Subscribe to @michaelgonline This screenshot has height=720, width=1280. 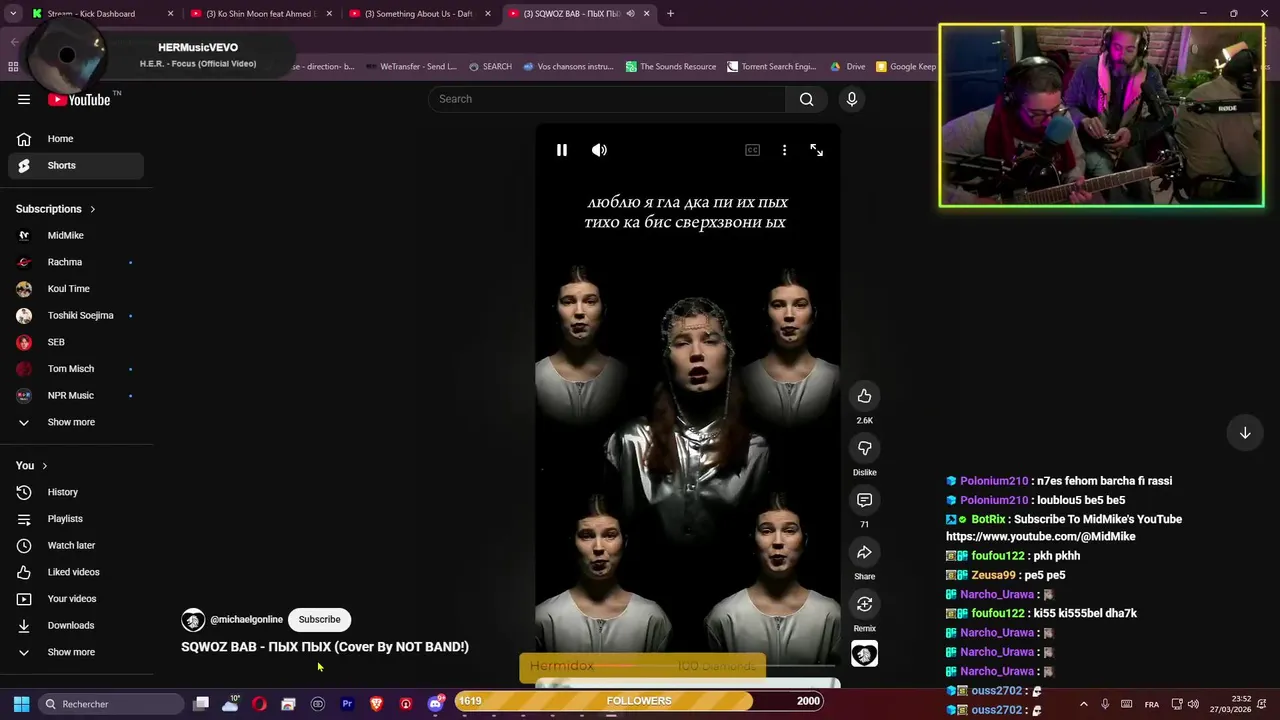[x=320, y=619]
